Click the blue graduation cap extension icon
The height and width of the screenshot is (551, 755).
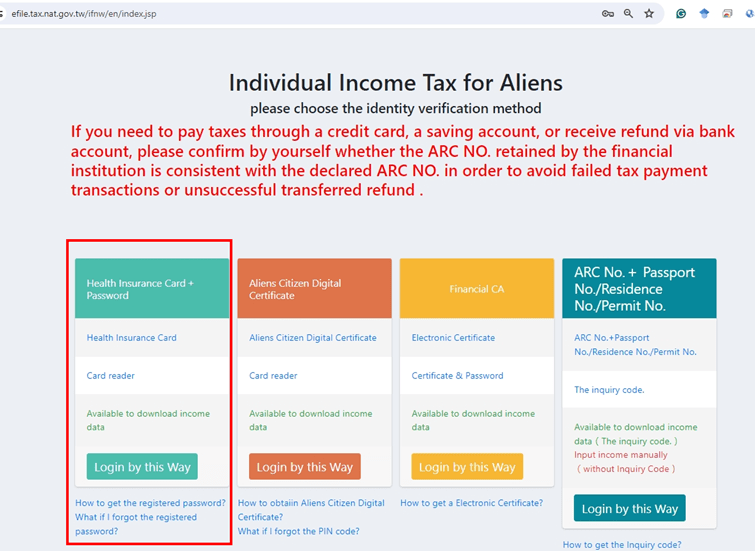pyautogui.click(x=705, y=14)
